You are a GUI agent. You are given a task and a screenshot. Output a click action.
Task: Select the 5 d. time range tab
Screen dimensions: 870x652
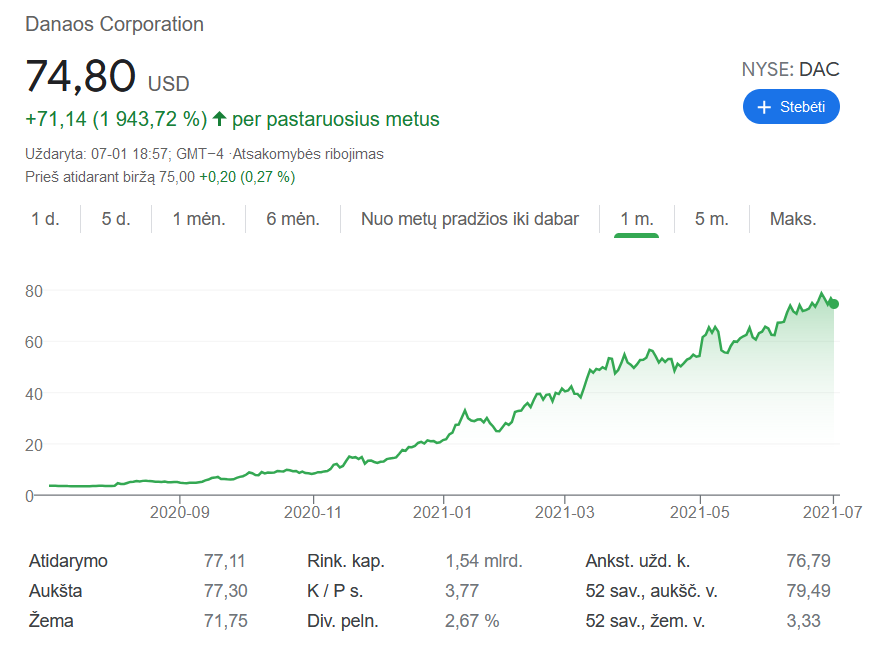coord(115,219)
